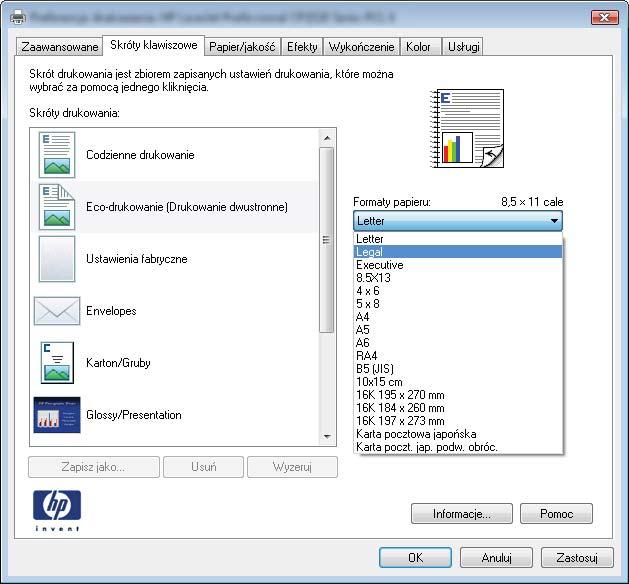Click the Karton/Gruby shortcut icon

57,363
